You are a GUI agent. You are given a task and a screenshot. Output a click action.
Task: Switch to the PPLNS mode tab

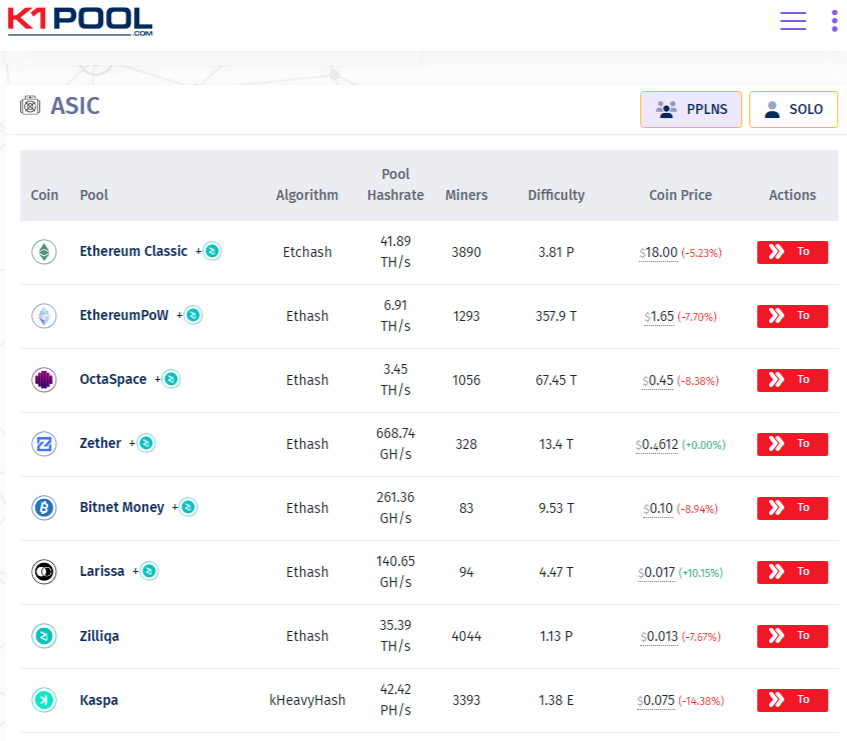point(691,109)
